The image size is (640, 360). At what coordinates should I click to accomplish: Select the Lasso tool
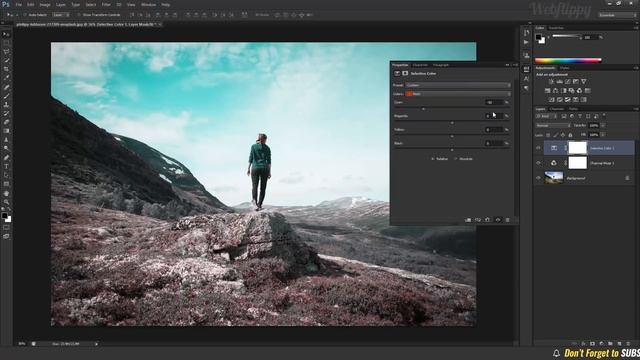tap(6, 52)
